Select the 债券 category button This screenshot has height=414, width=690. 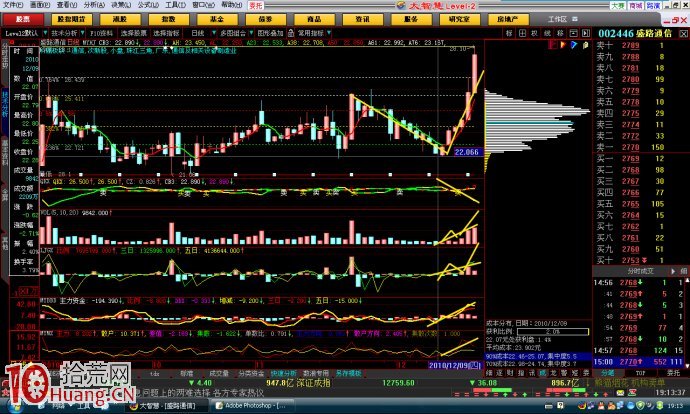tap(265, 19)
